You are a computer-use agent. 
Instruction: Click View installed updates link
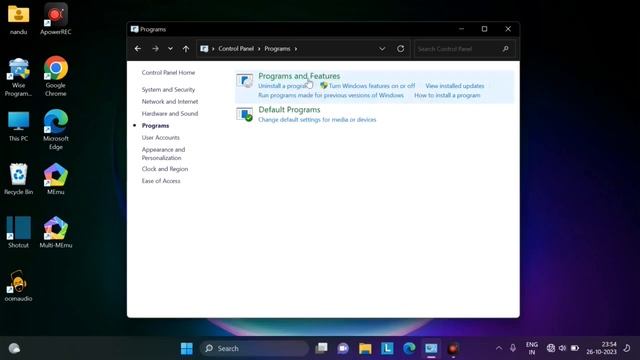[x=455, y=86]
